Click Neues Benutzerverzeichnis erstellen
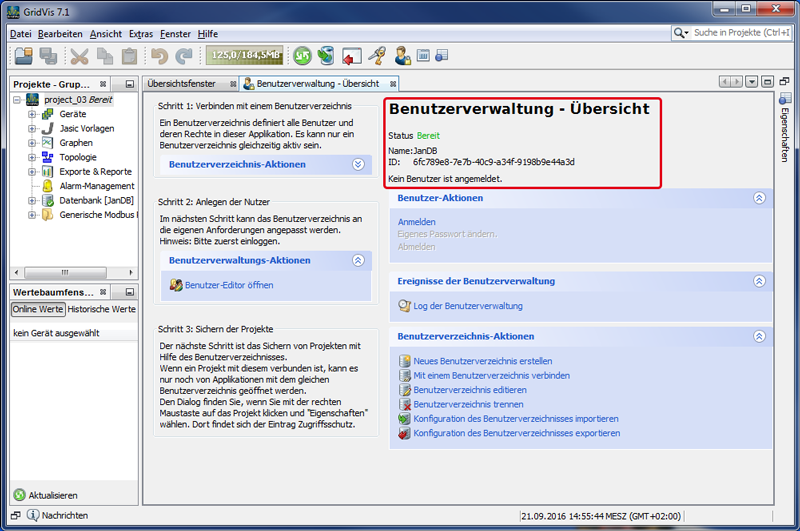 point(483,361)
